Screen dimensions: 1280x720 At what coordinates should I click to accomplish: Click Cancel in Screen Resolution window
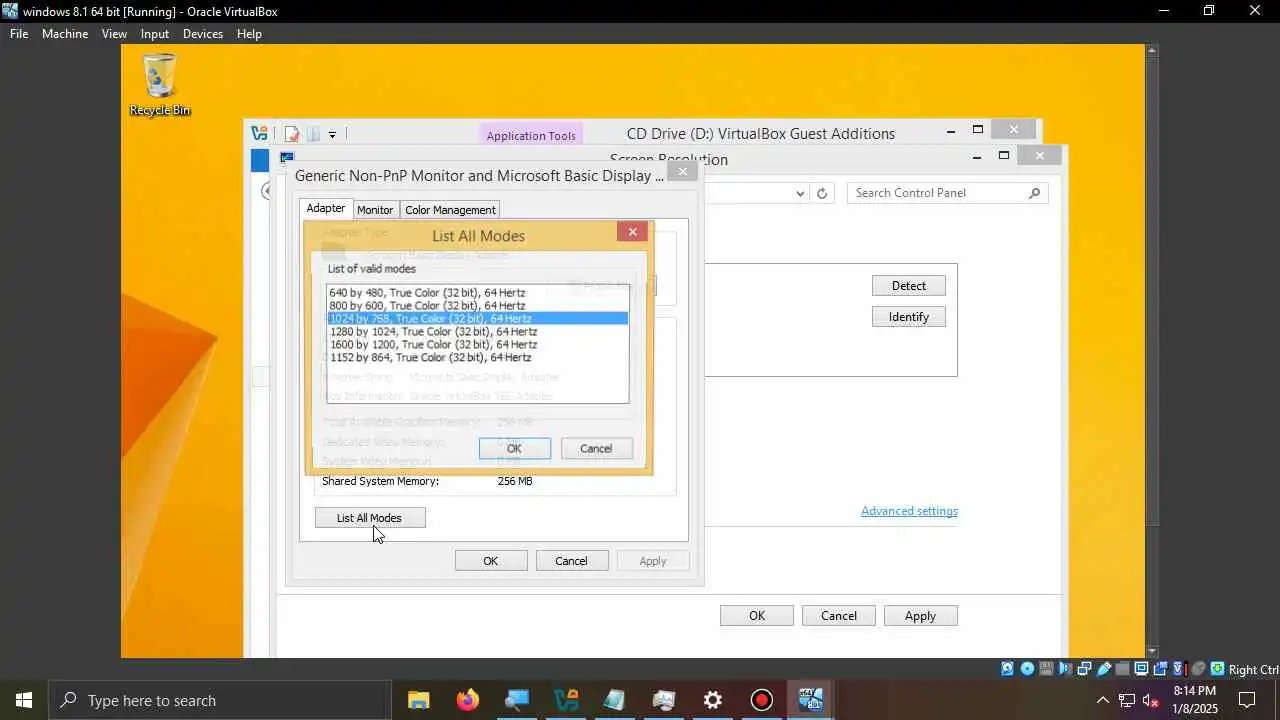839,616
